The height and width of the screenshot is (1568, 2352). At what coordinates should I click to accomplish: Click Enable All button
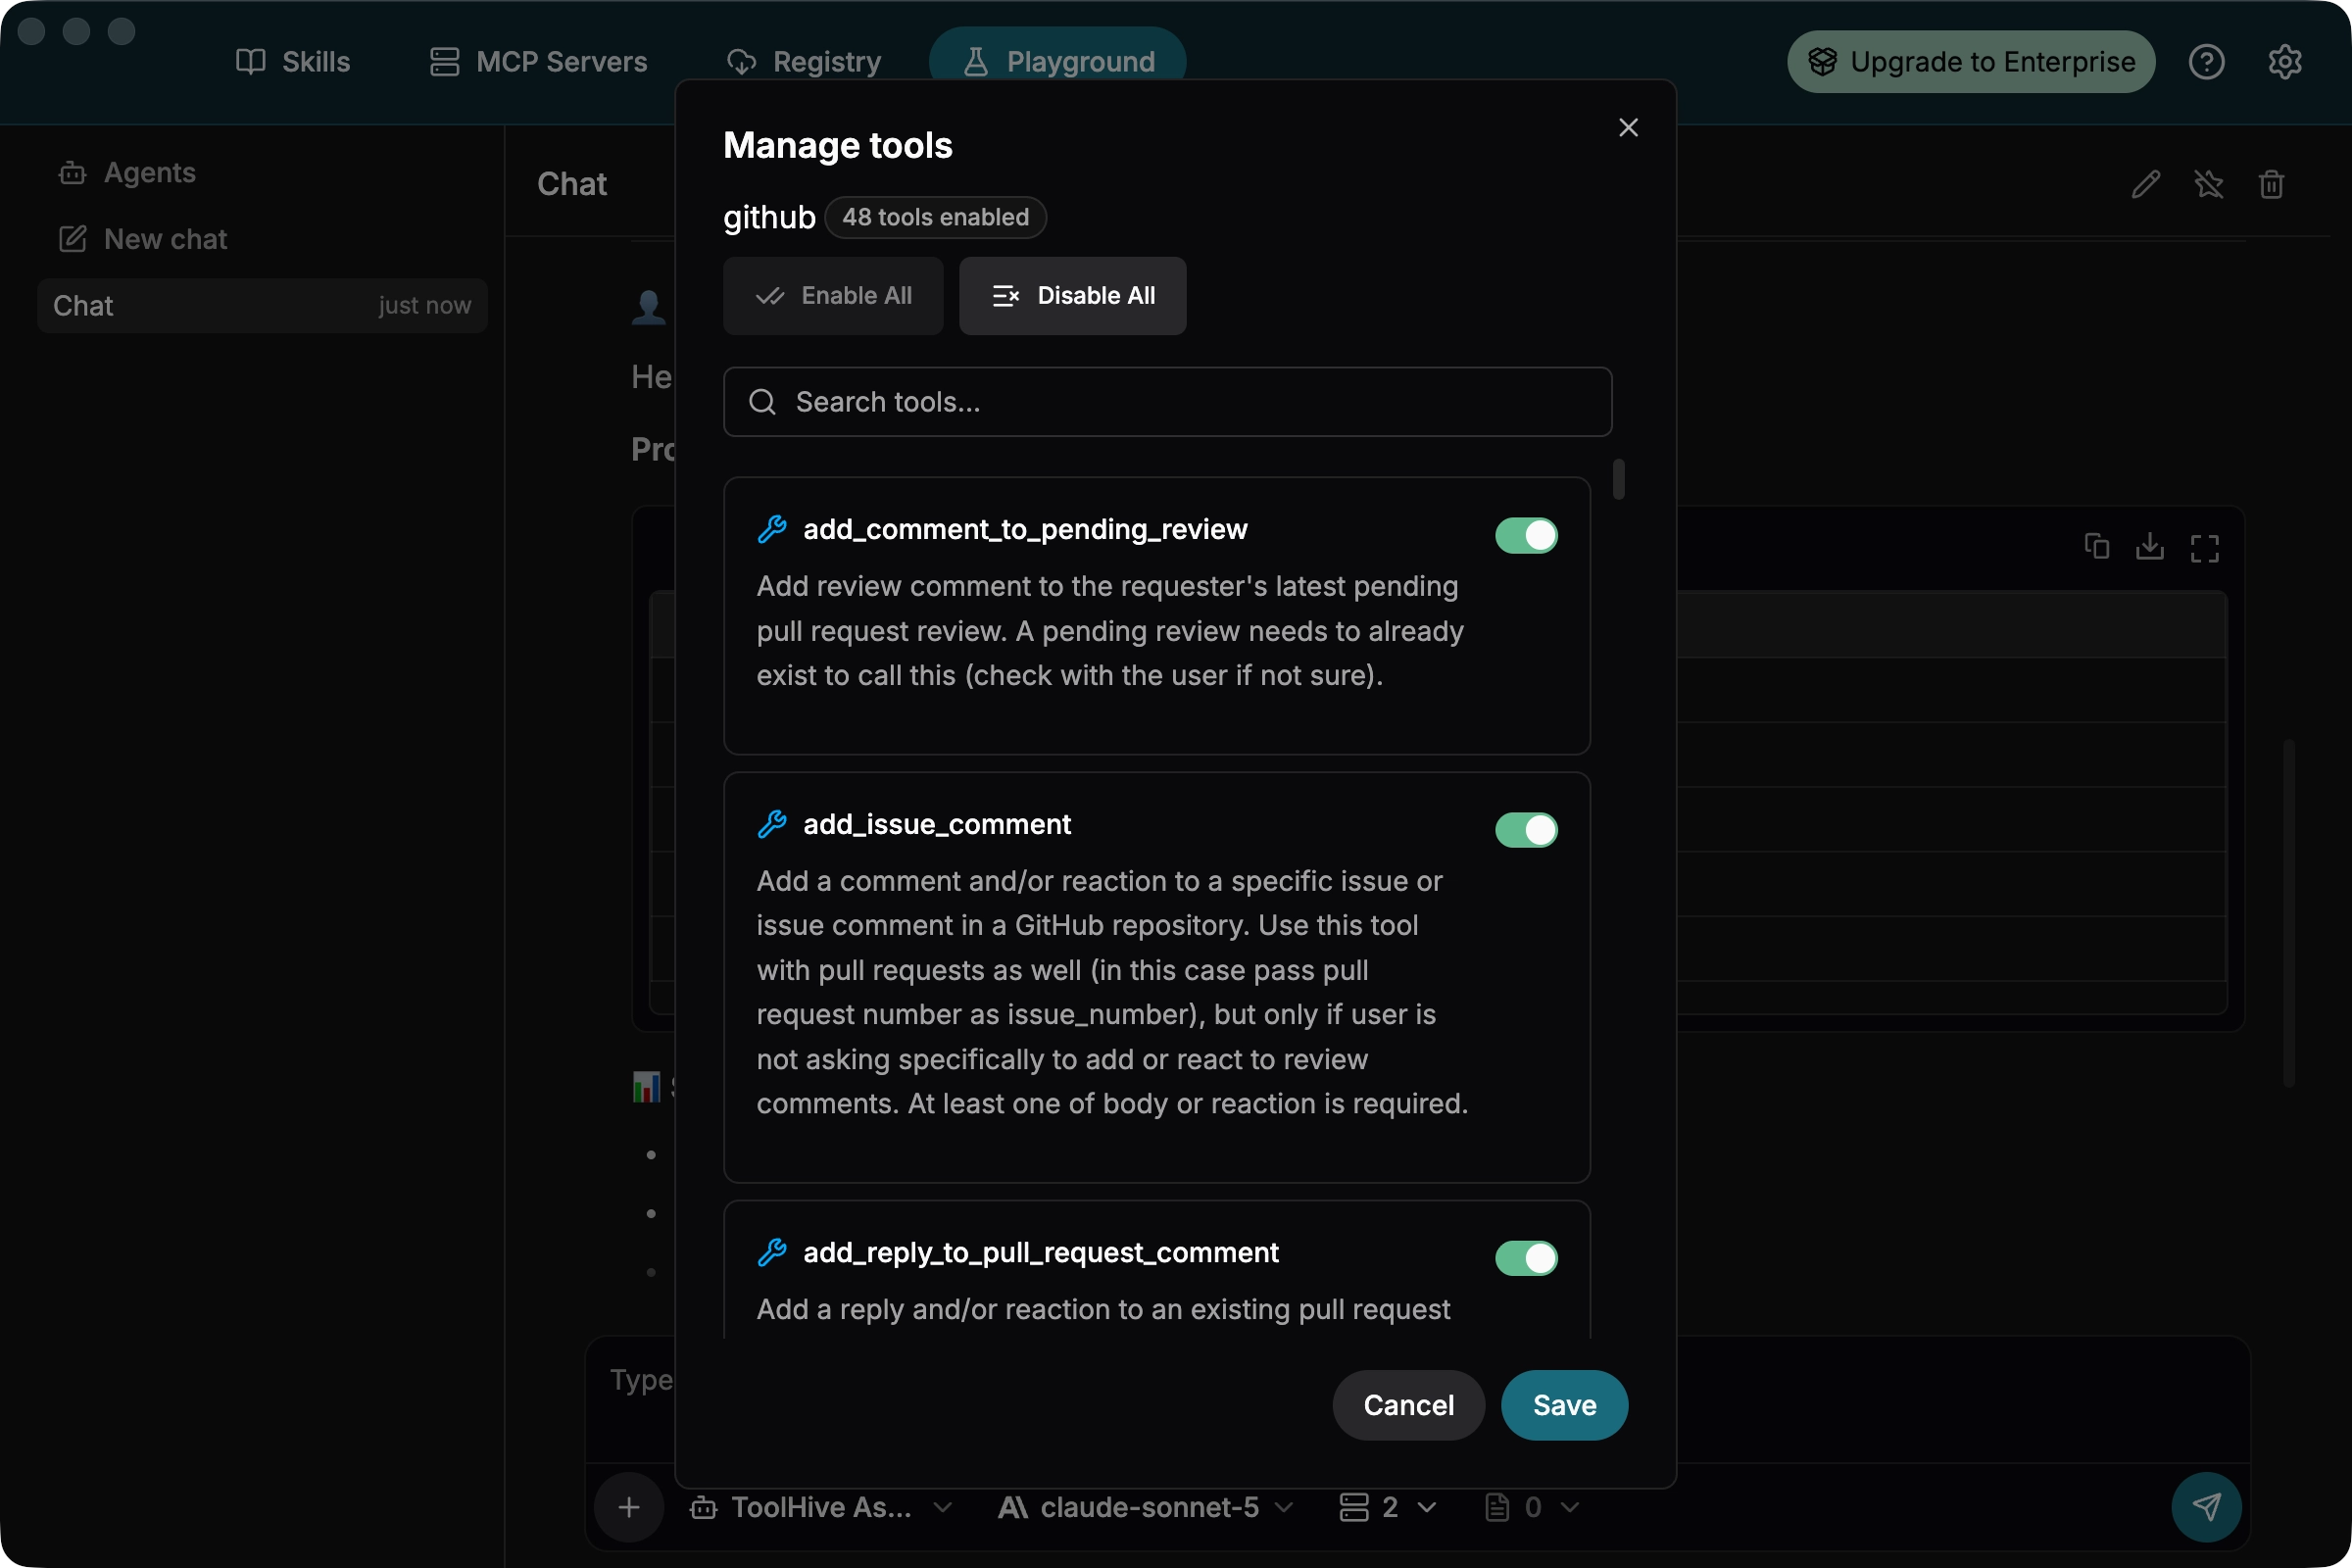tap(833, 295)
